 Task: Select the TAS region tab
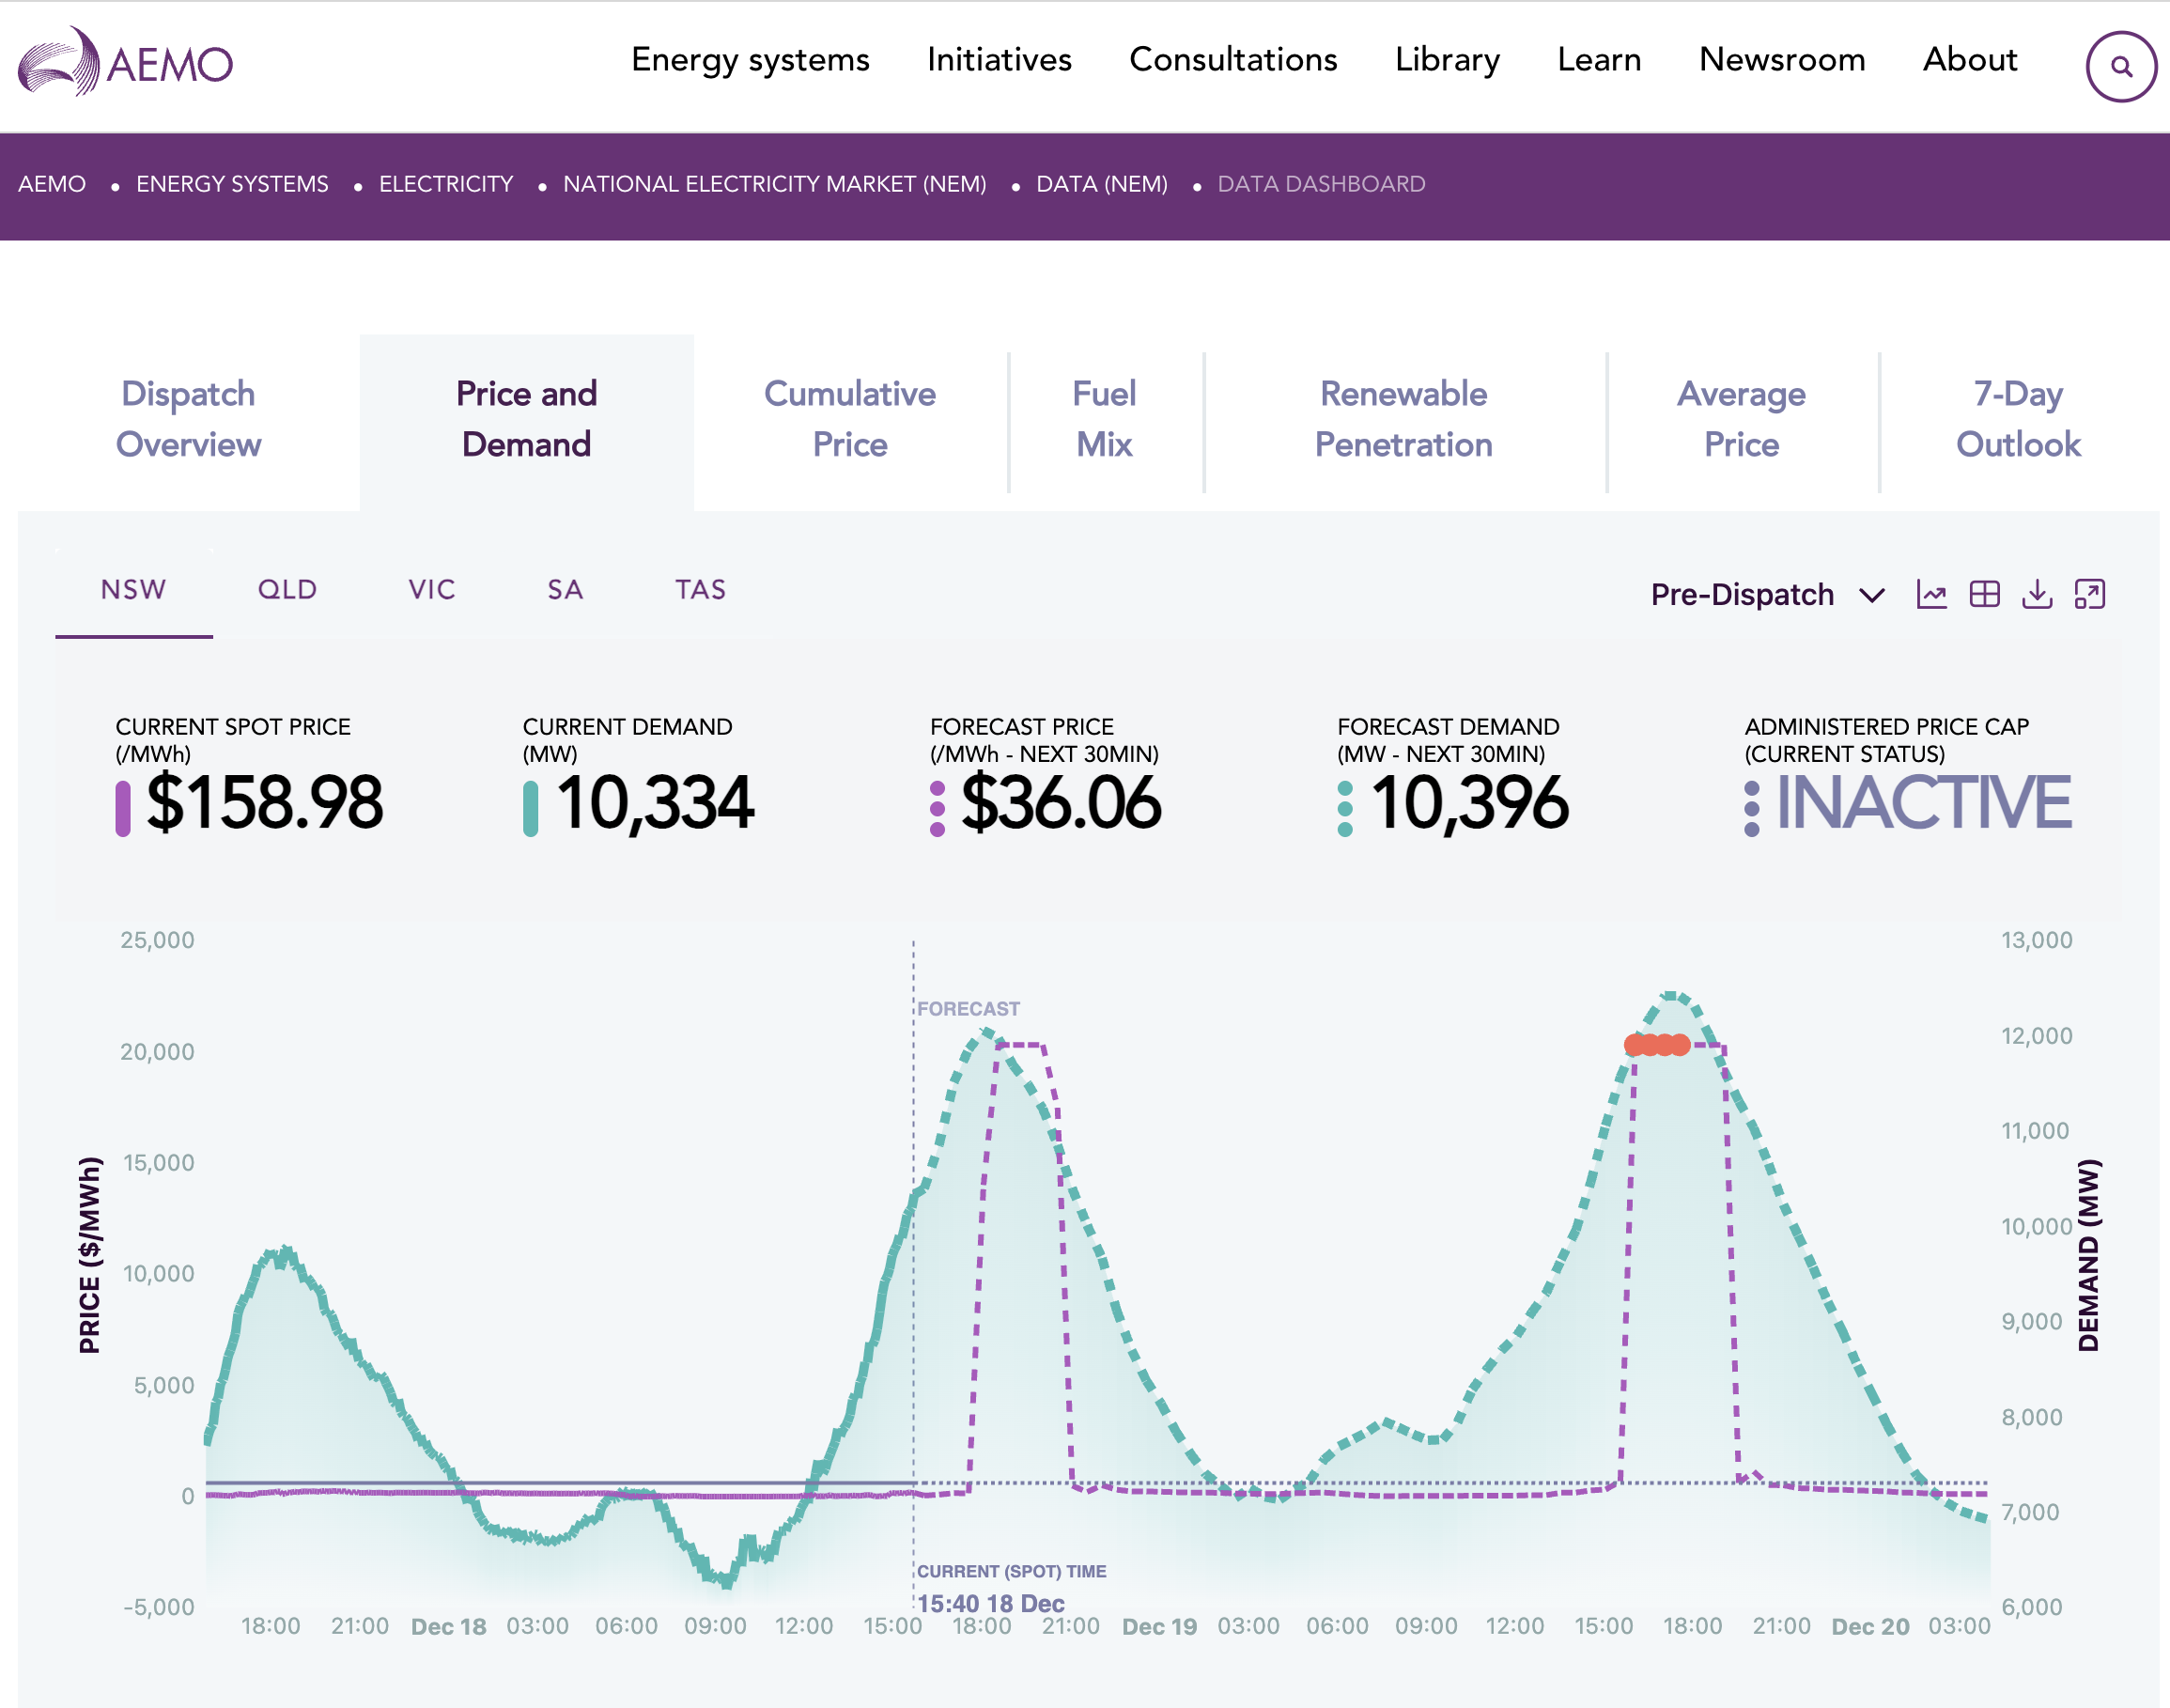click(x=700, y=590)
